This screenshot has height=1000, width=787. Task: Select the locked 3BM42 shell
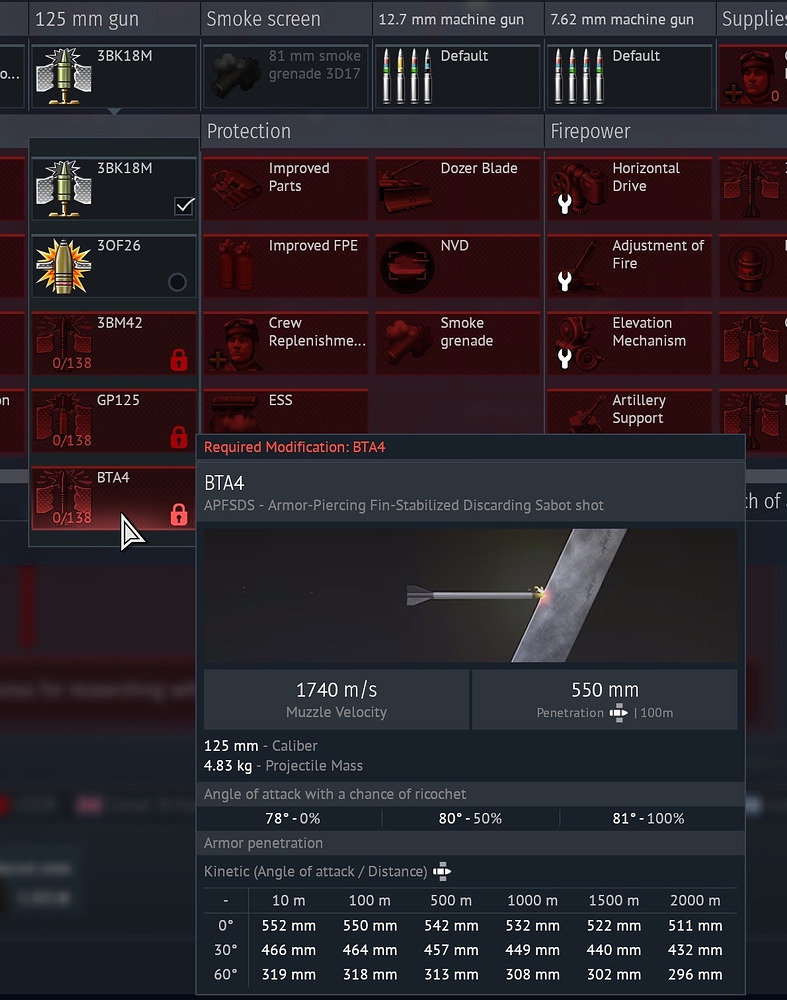coord(114,343)
